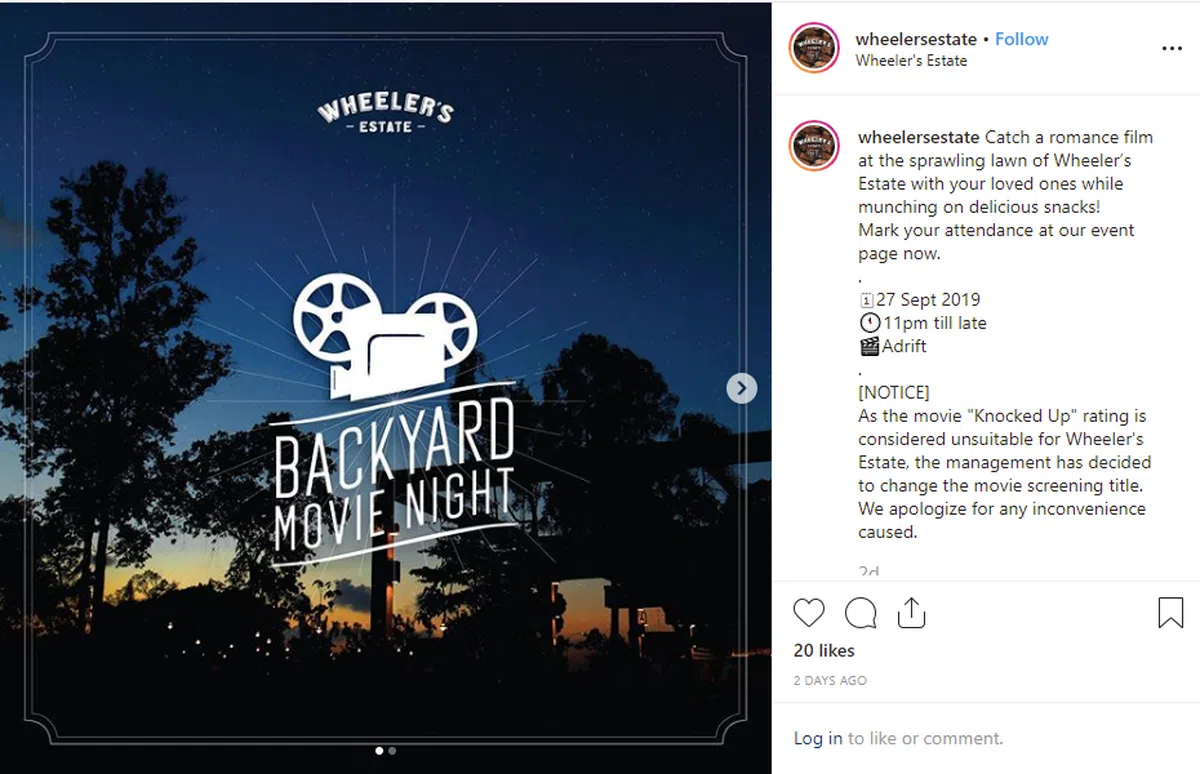View the 20 likes list
The height and width of the screenshot is (774, 1200).
[x=824, y=650]
